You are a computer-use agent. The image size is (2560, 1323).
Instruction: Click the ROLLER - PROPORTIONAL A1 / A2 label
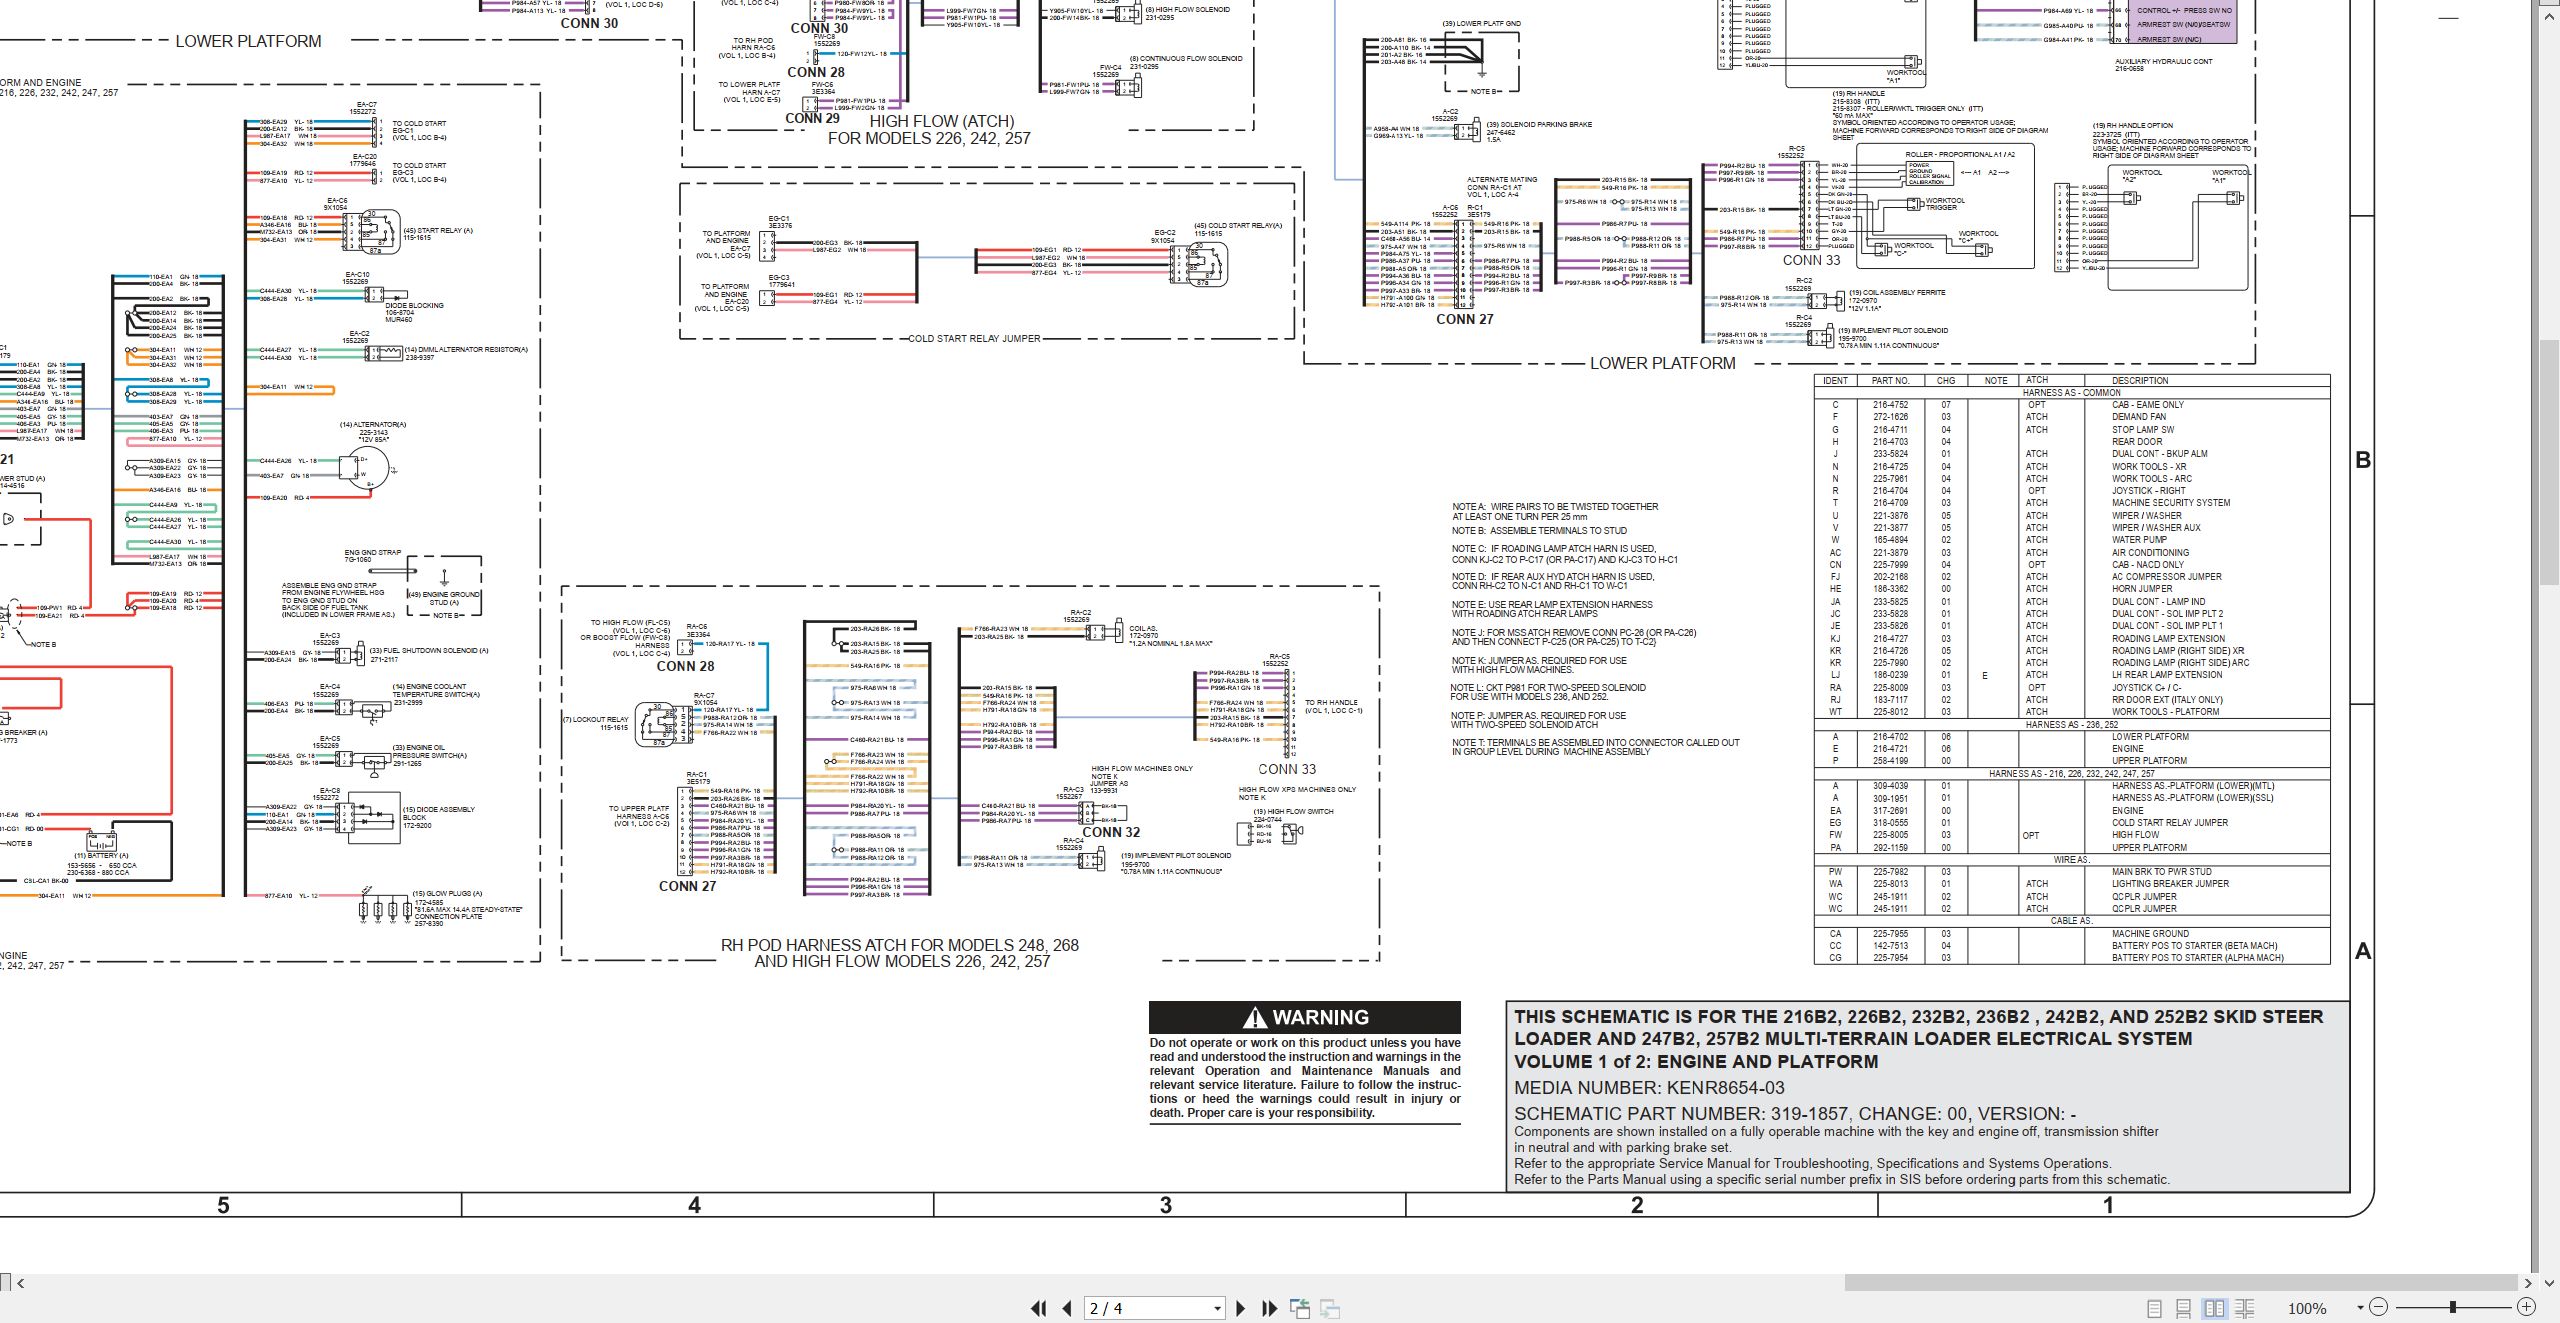coord(1960,155)
